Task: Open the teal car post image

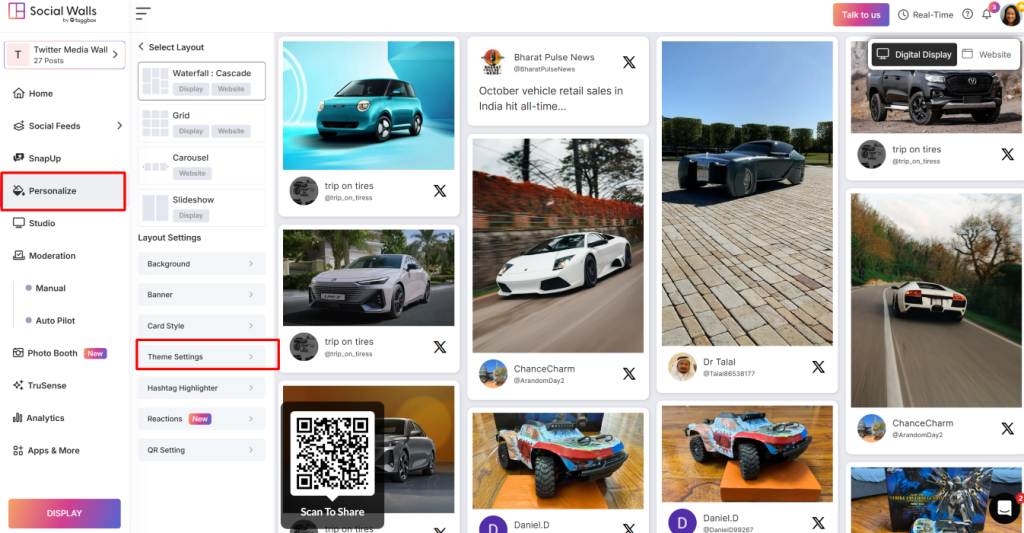Action: coord(368,106)
